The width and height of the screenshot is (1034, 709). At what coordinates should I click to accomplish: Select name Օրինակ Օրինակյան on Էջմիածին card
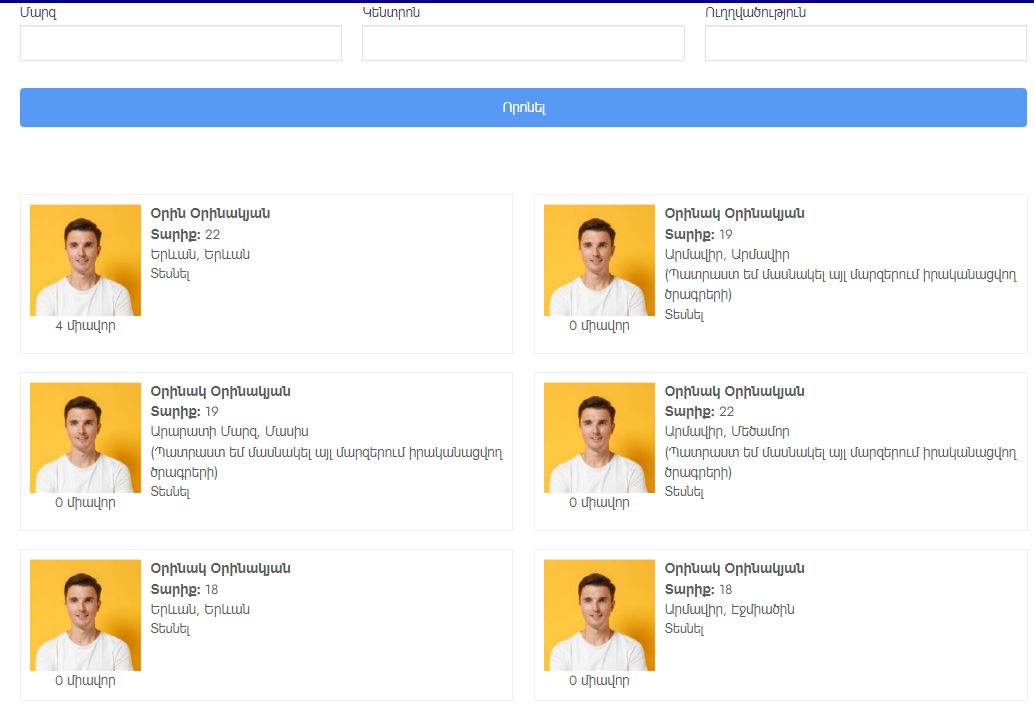click(735, 569)
